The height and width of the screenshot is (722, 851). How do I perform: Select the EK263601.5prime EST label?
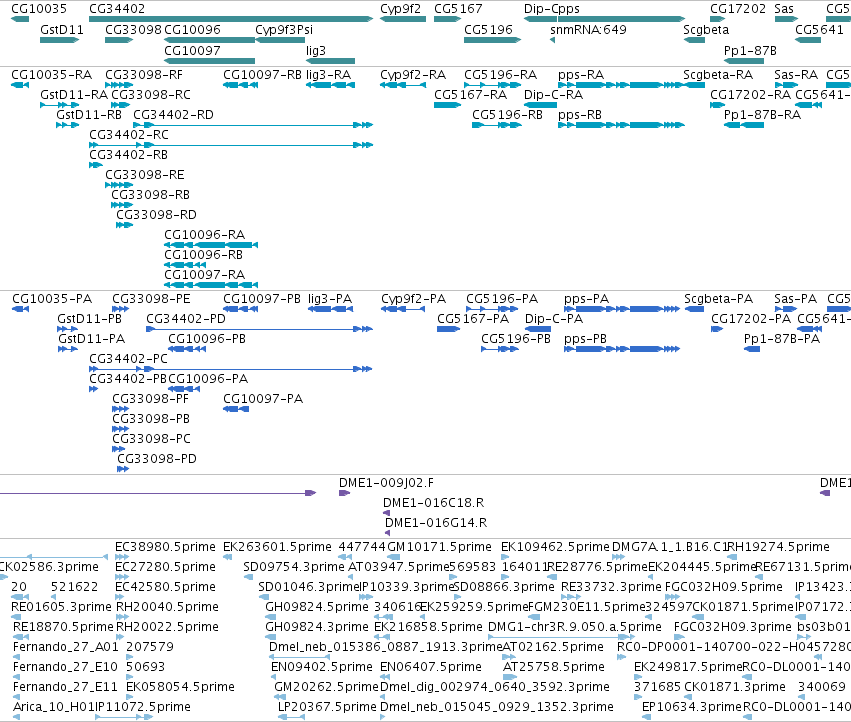[x=277, y=547]
